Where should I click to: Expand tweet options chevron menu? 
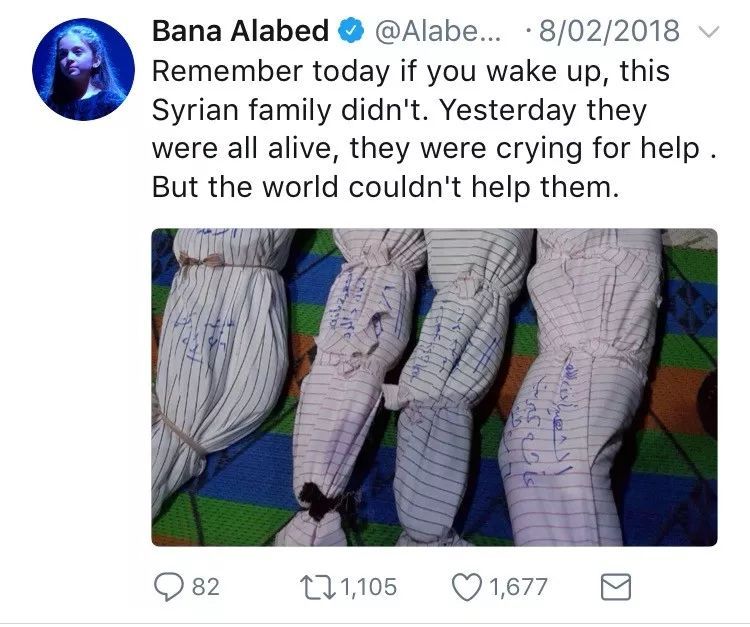pos(709,32)
